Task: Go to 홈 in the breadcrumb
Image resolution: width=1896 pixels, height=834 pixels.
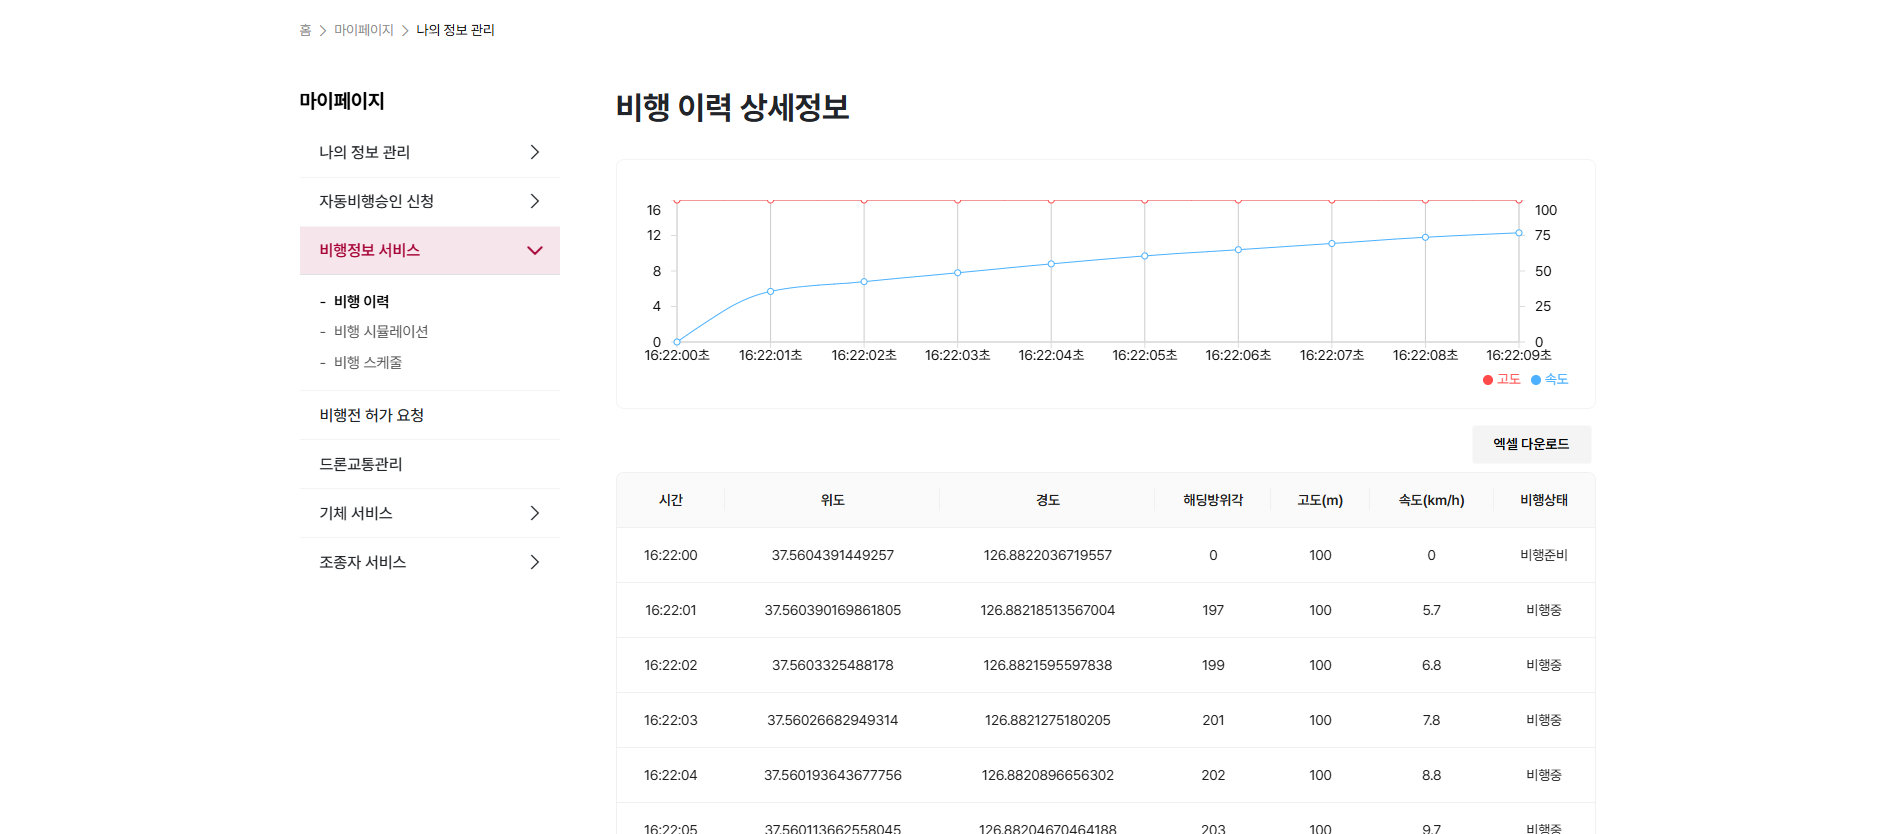Action: [305, 30]
